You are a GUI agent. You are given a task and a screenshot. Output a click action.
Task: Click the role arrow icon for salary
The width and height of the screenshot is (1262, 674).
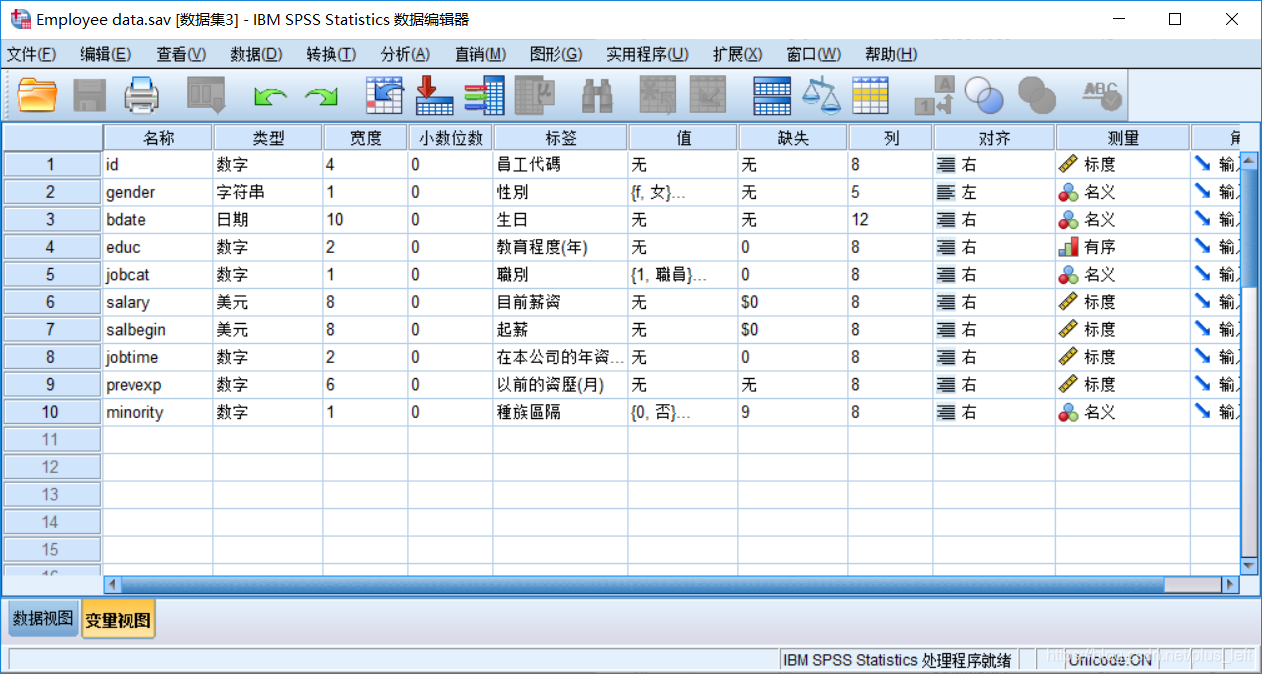[1202, 302]
